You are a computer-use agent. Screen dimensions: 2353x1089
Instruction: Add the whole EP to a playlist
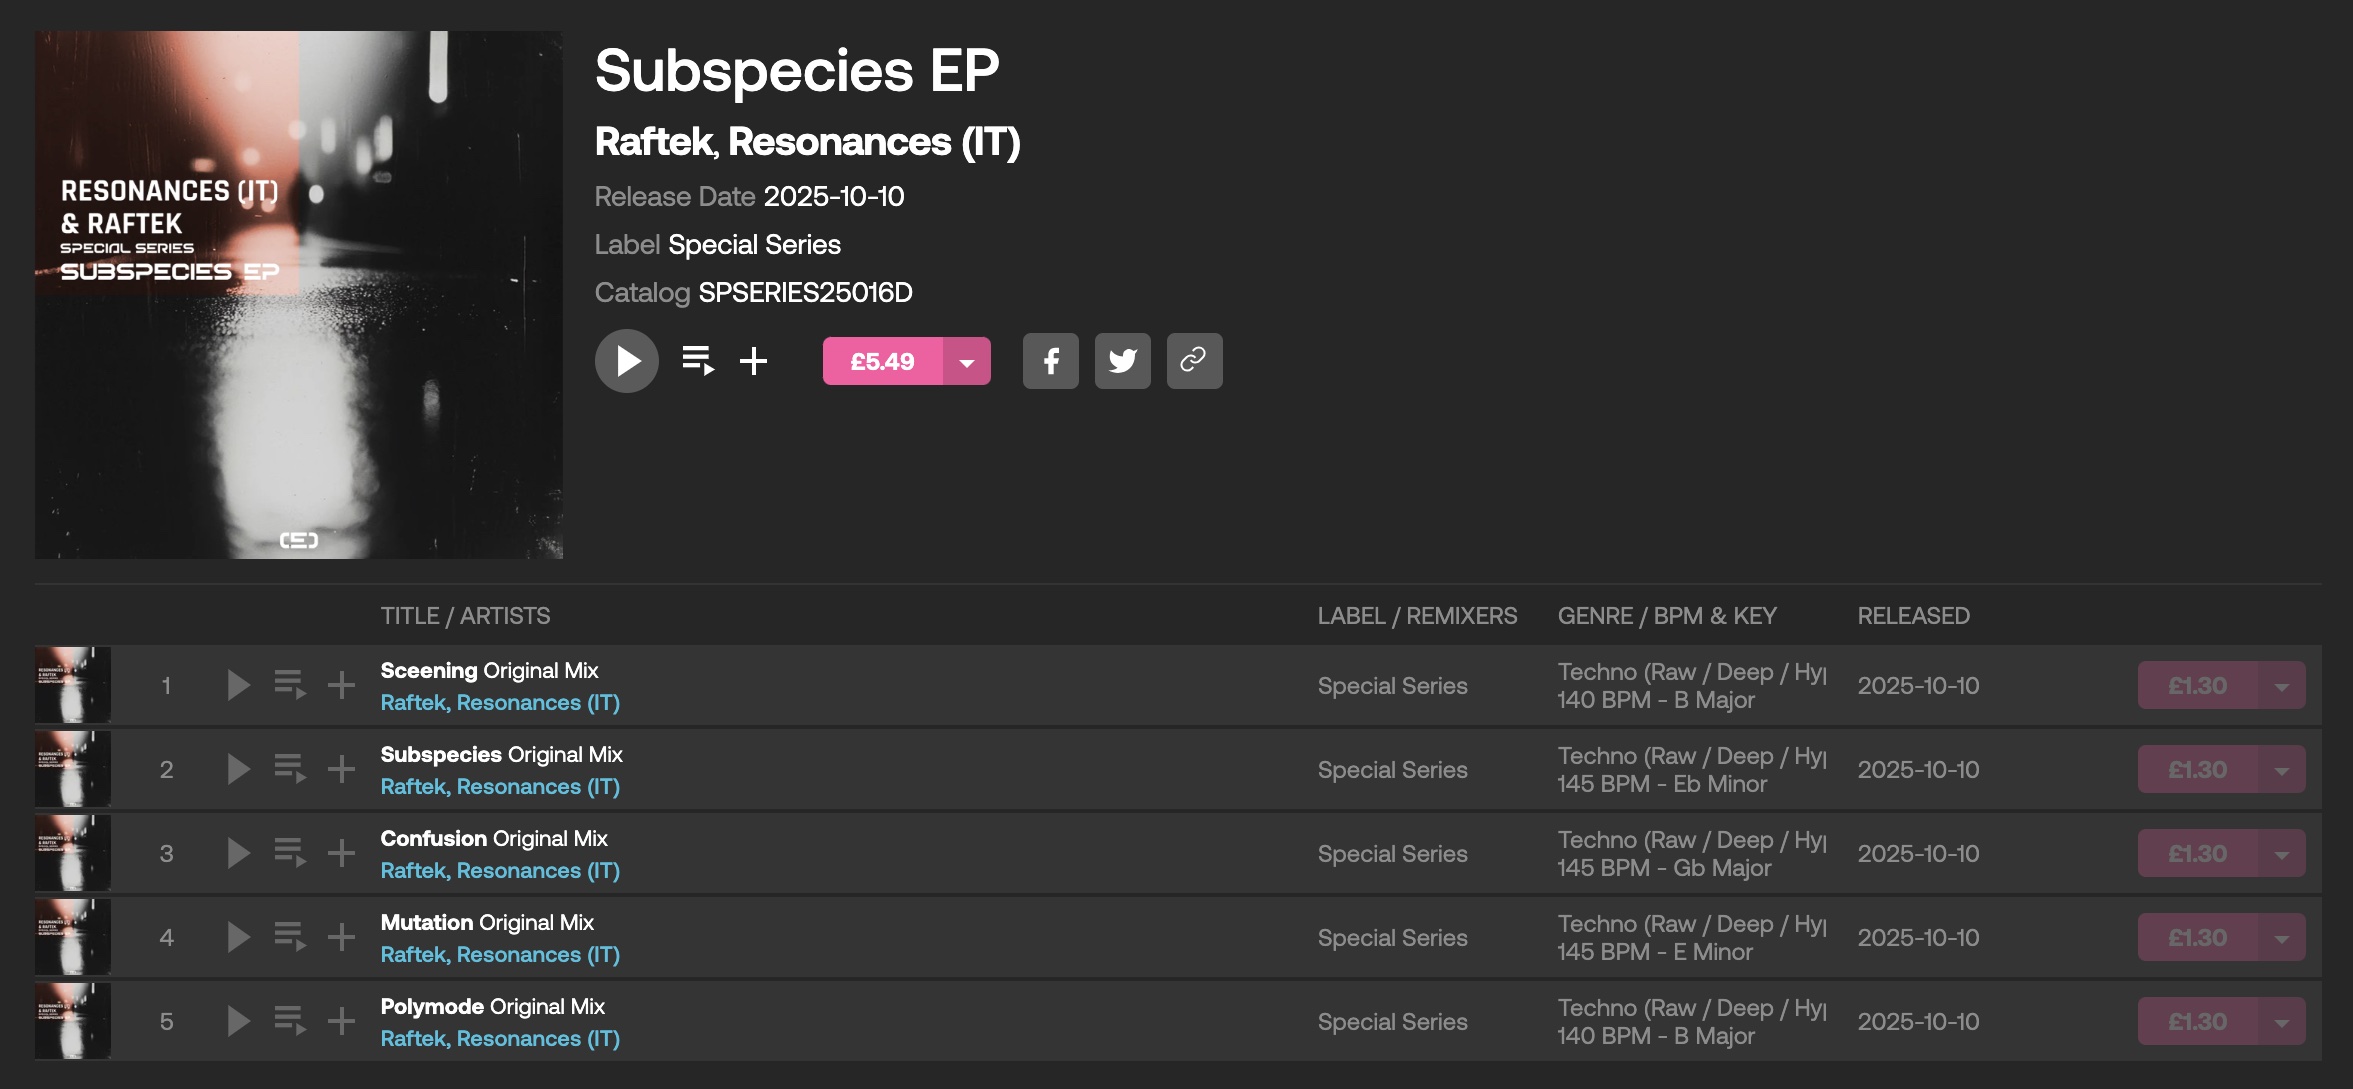click(754, 360)
